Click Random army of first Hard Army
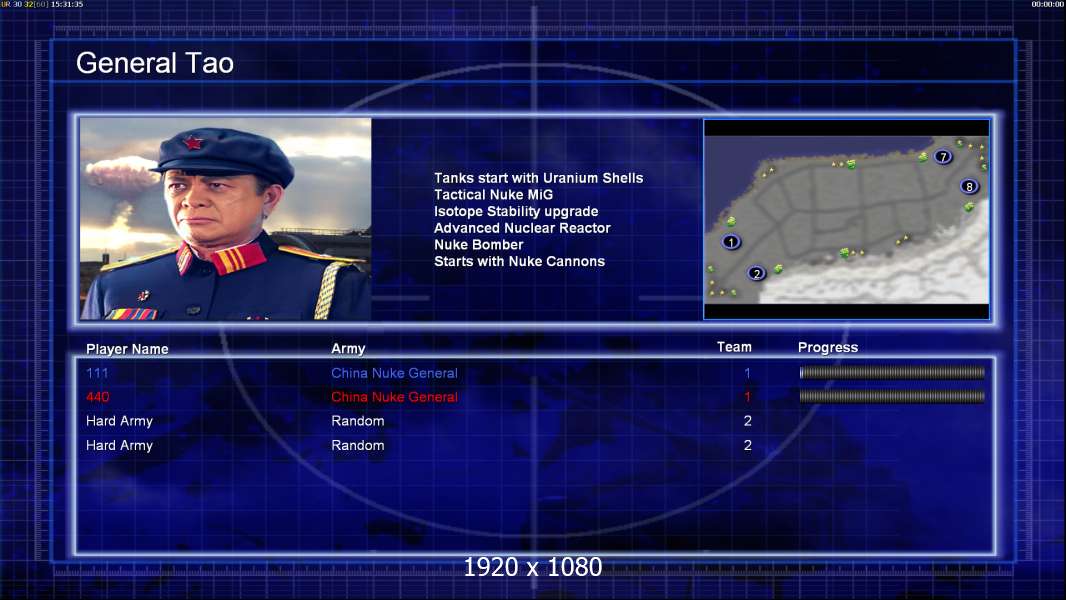 [358, 421]
